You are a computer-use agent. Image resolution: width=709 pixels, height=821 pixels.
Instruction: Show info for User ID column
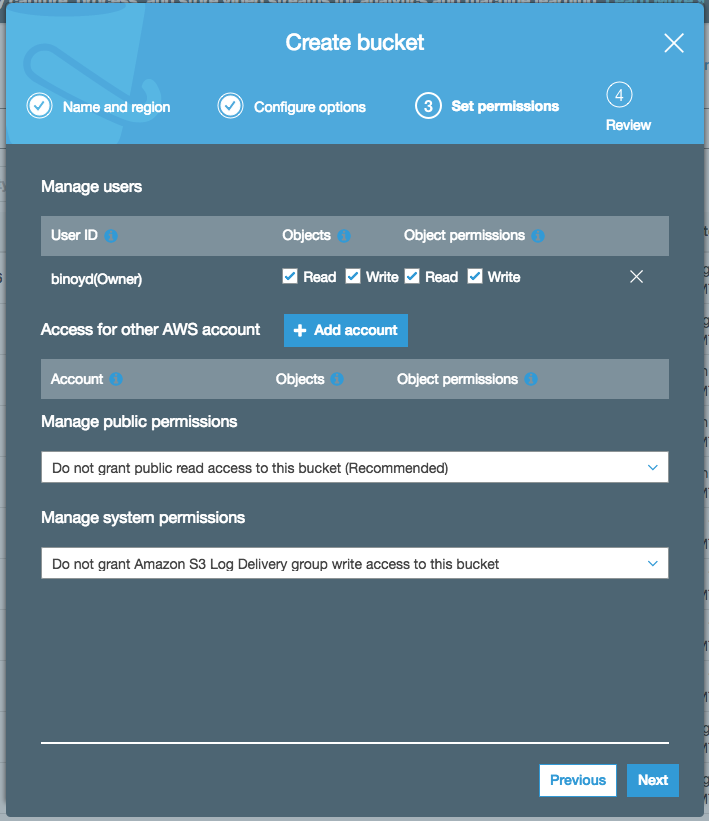point(110,236)
